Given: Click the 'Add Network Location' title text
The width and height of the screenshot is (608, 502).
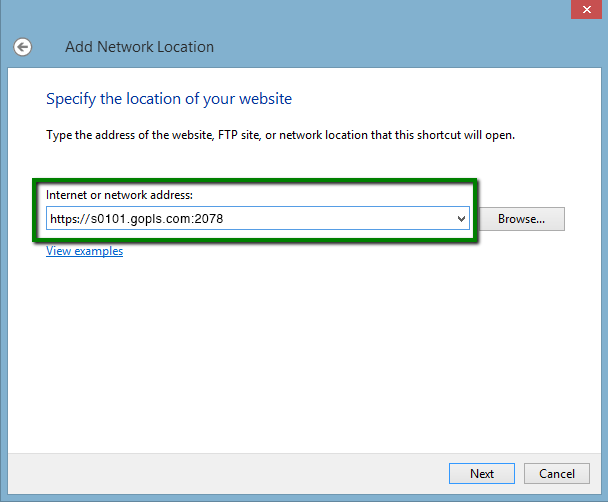Looking at the screenshot, I should [139, 47].
